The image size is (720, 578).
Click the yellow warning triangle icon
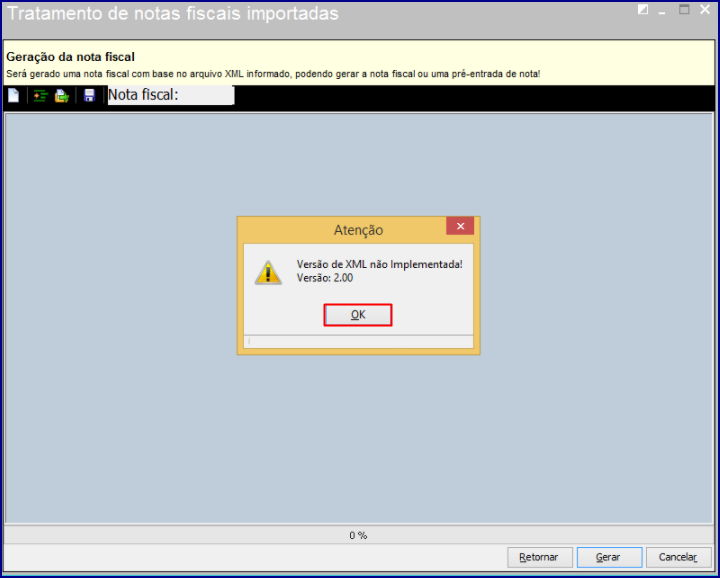pyautogui.click(x=268, y=273)
